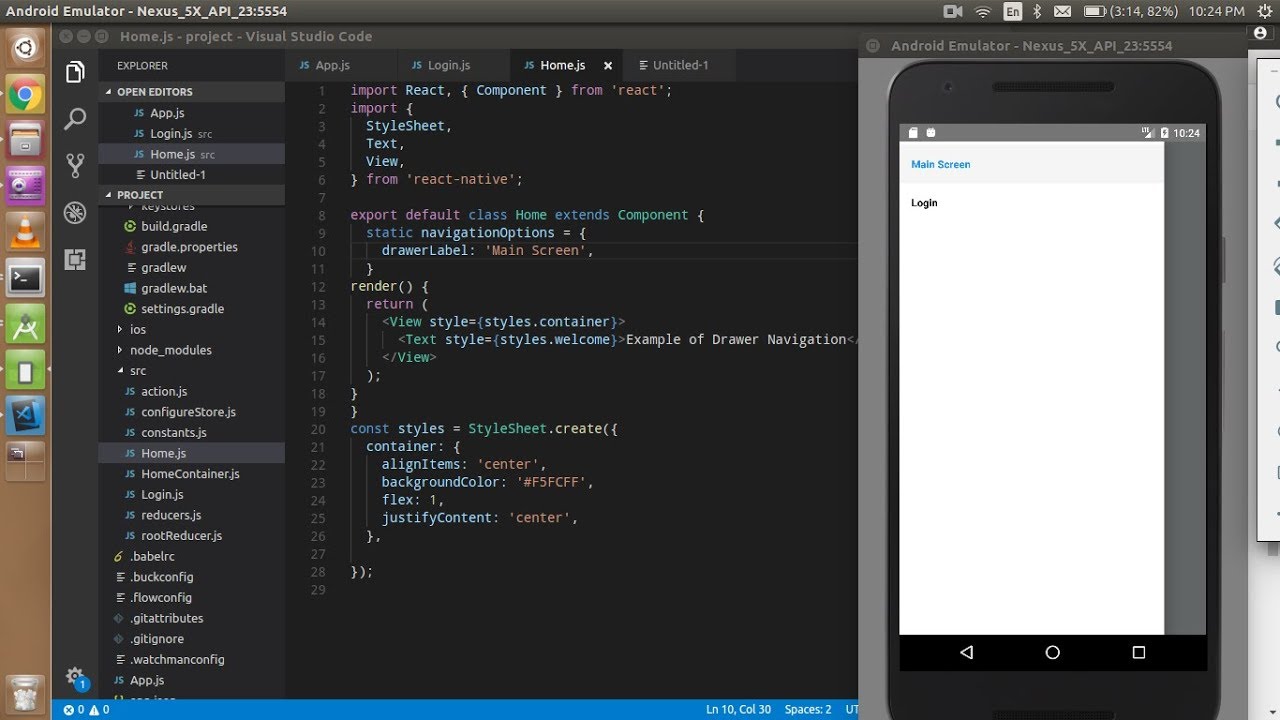Open Android Studio from Ubuntu dock

25,324
